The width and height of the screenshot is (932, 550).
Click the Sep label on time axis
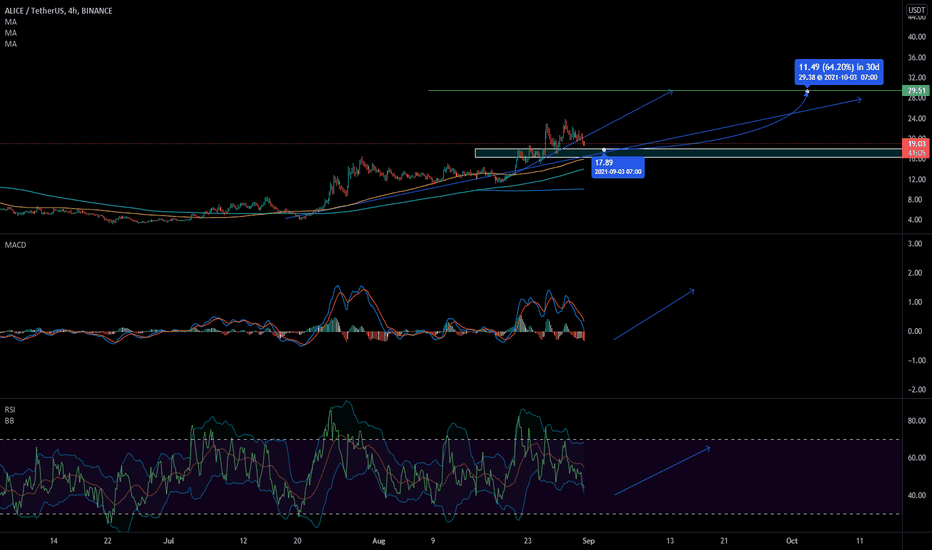[x=588, y=541]
